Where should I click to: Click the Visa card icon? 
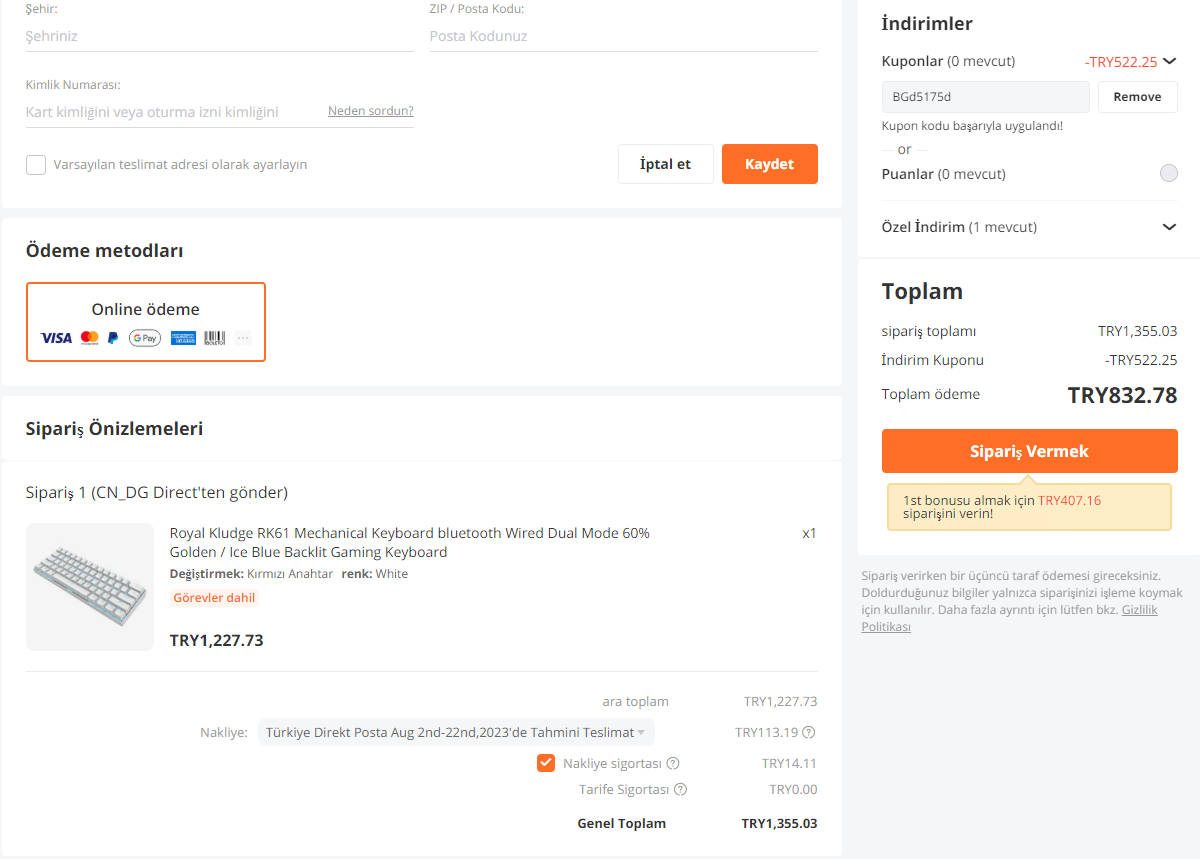pyautogui.click(x=56, y=338)
